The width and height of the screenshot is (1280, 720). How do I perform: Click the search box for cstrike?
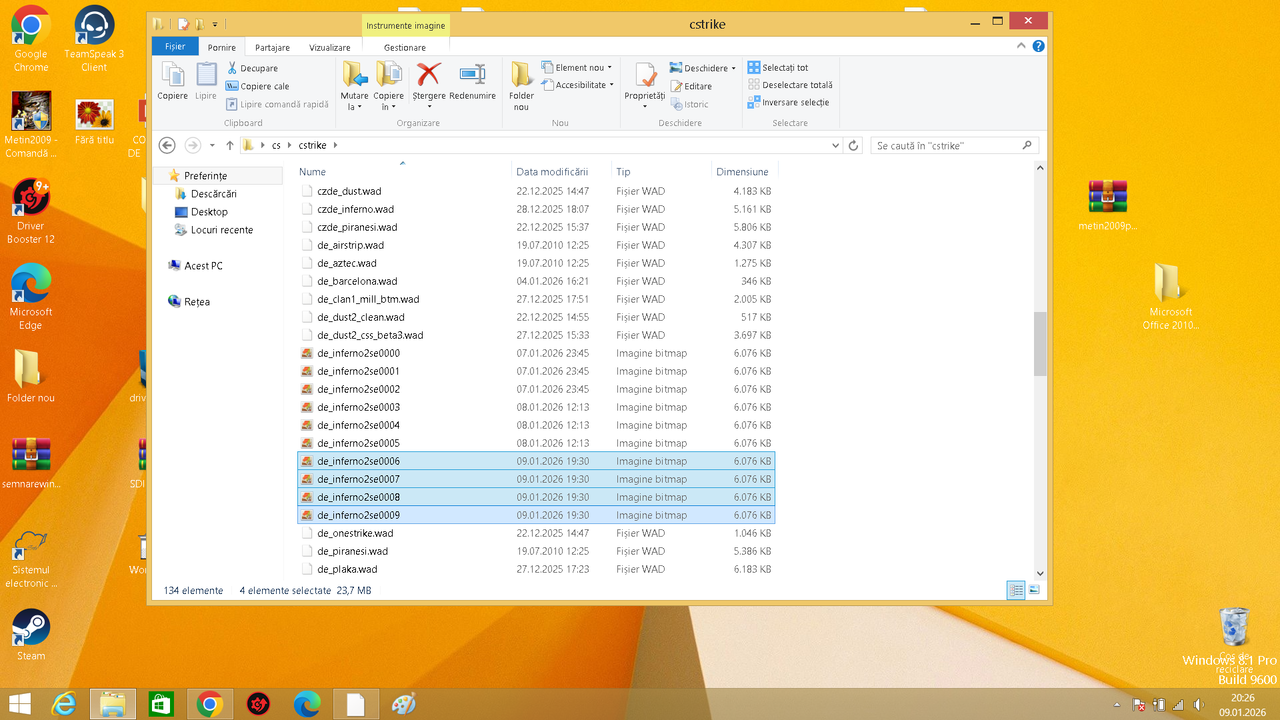tap(954, 145)
